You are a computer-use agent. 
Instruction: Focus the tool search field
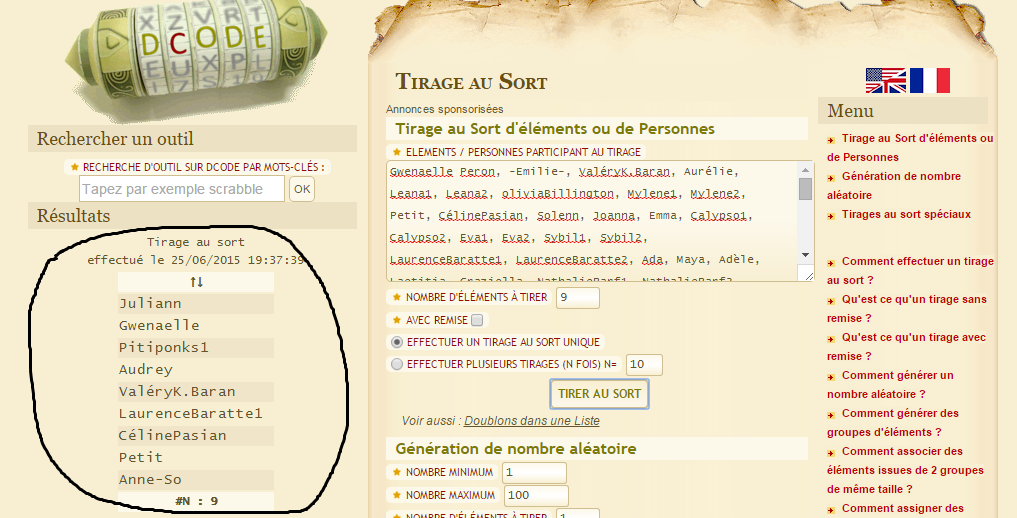coord(182,189)
